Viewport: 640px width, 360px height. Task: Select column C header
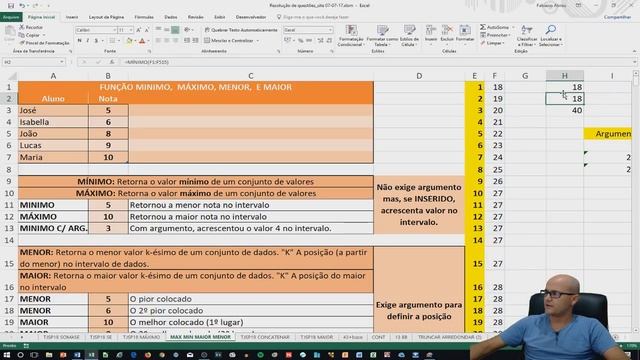251,76
